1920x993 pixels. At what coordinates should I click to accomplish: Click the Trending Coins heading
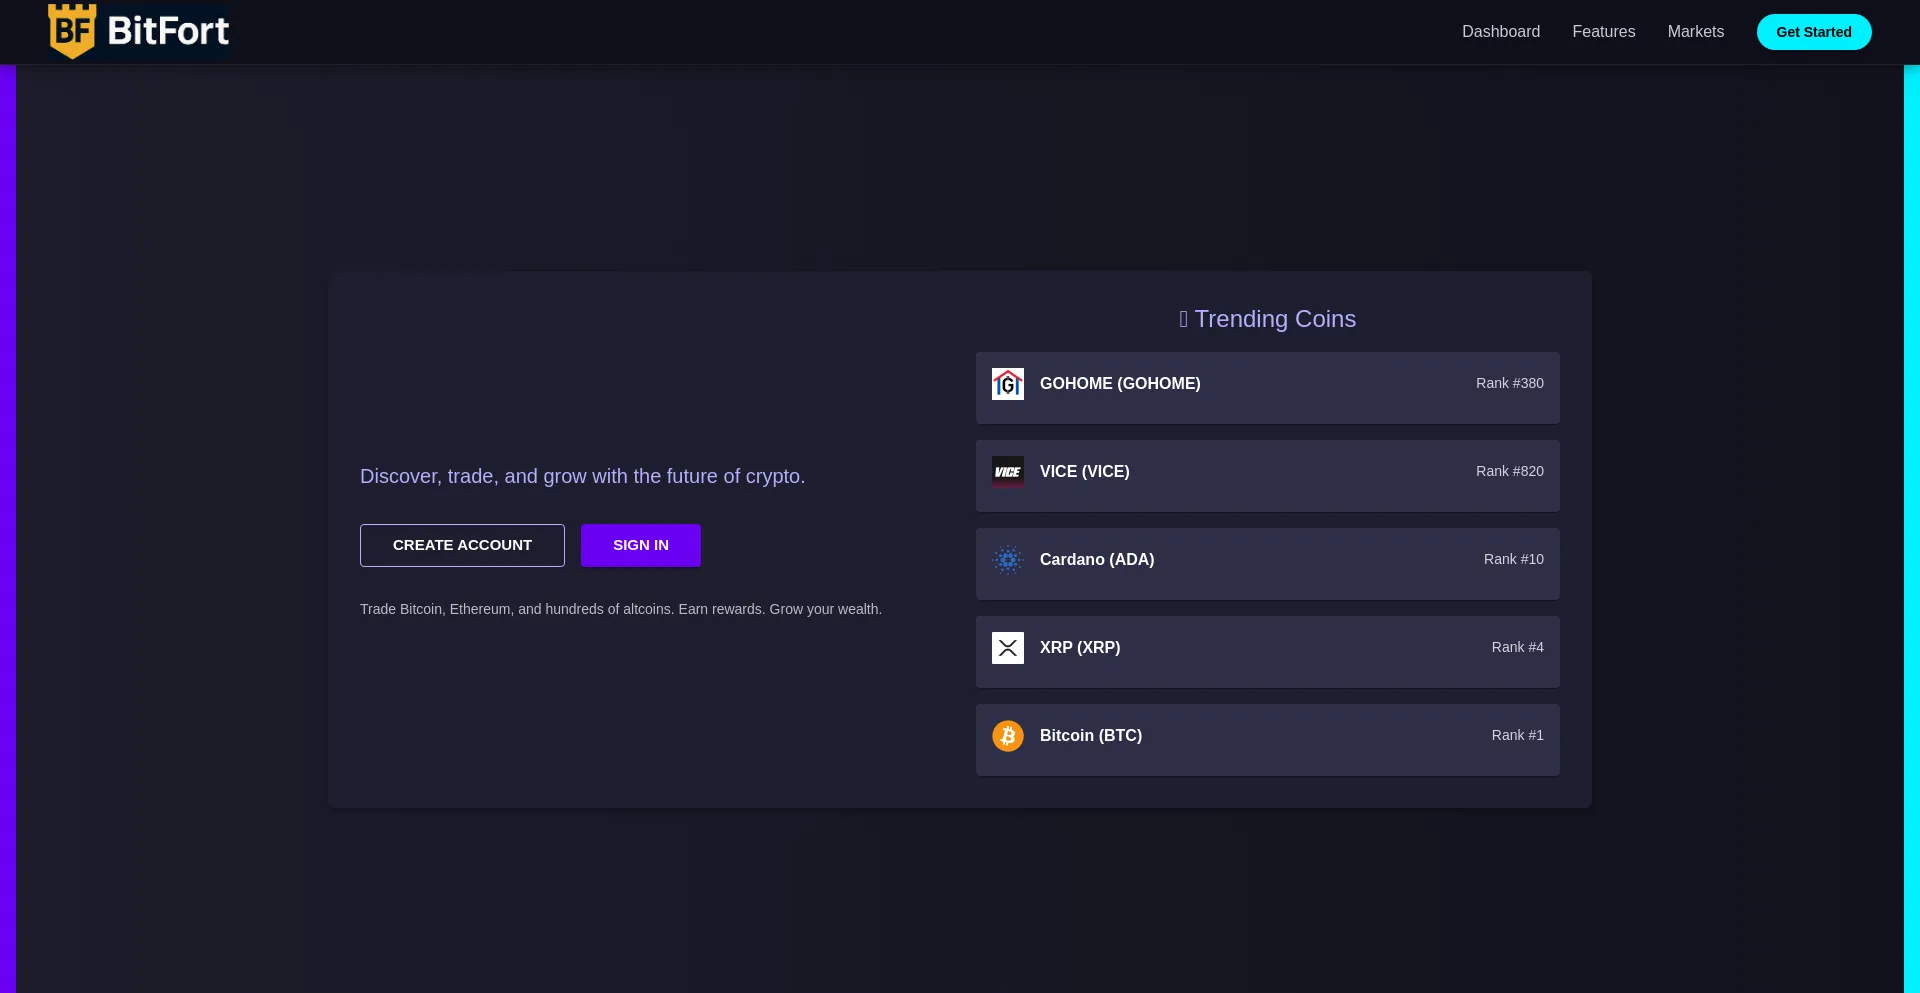pyautogui.click(x=1268, y=319)
